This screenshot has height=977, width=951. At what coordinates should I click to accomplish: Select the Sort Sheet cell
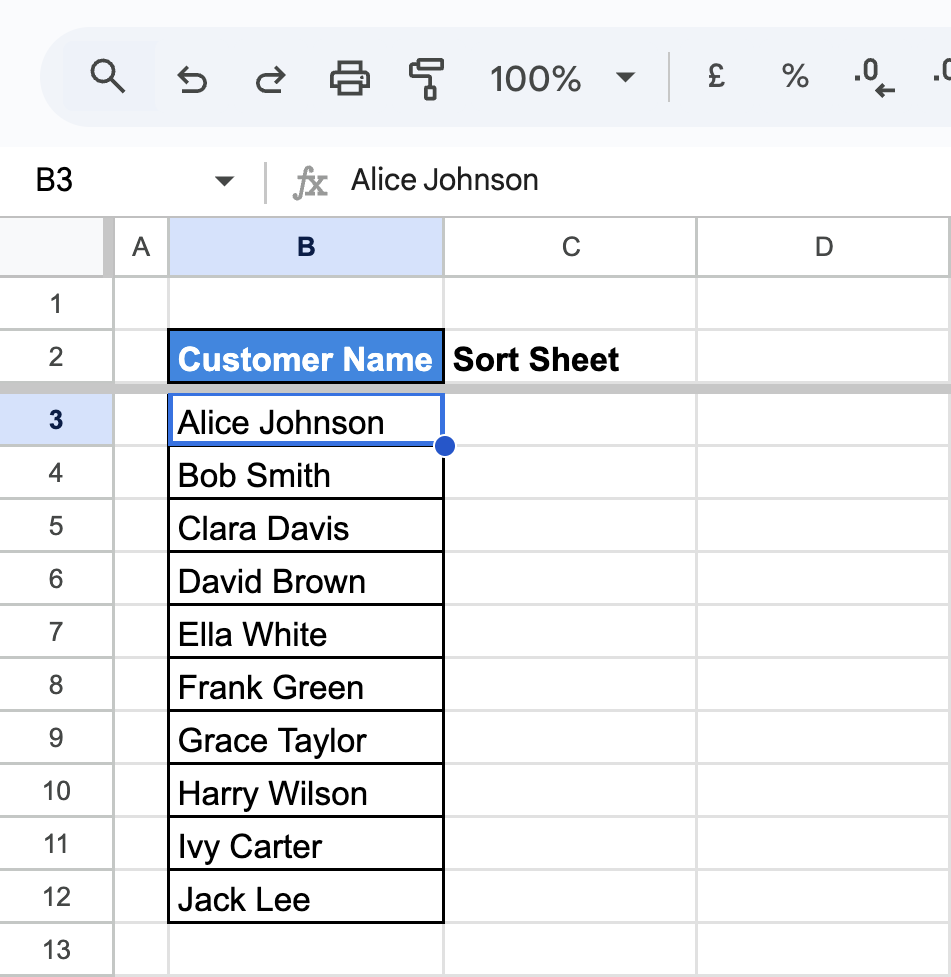pyautogui.click(x=570, y=357)
